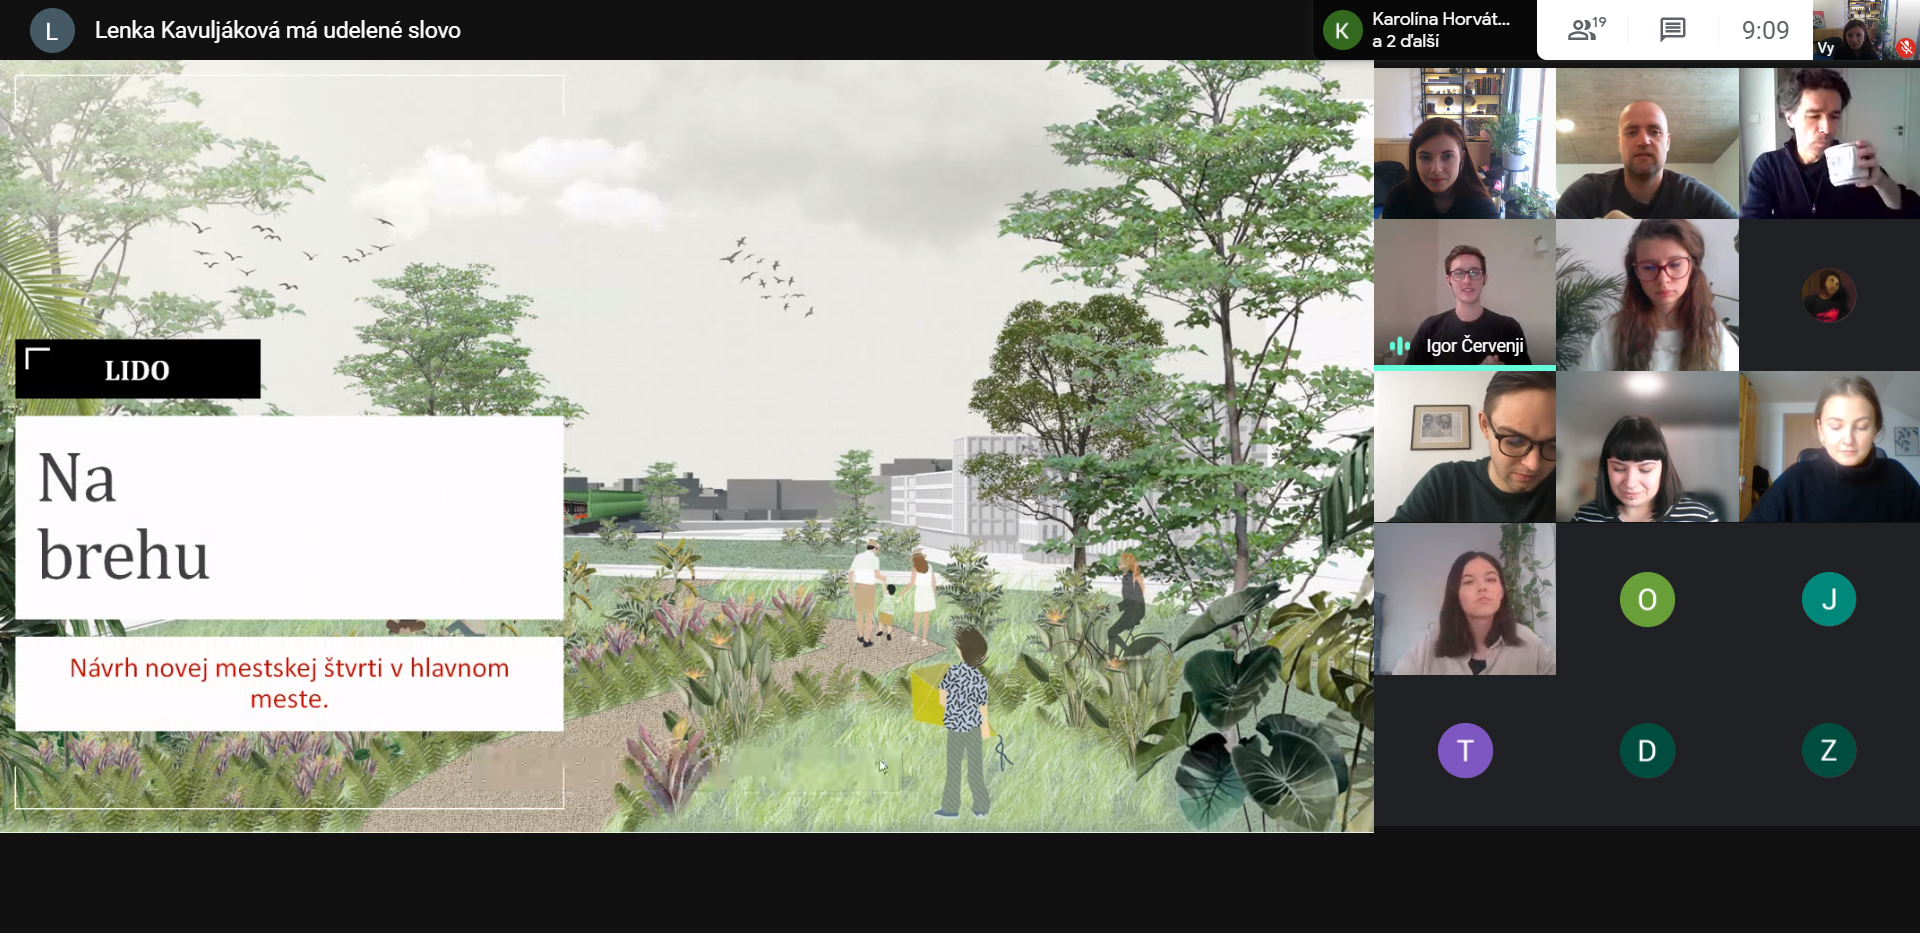Select video tile of bald man
The height and width of the screenshot is (933, 1920).
pyautogui.click(x=1647, y=143)
